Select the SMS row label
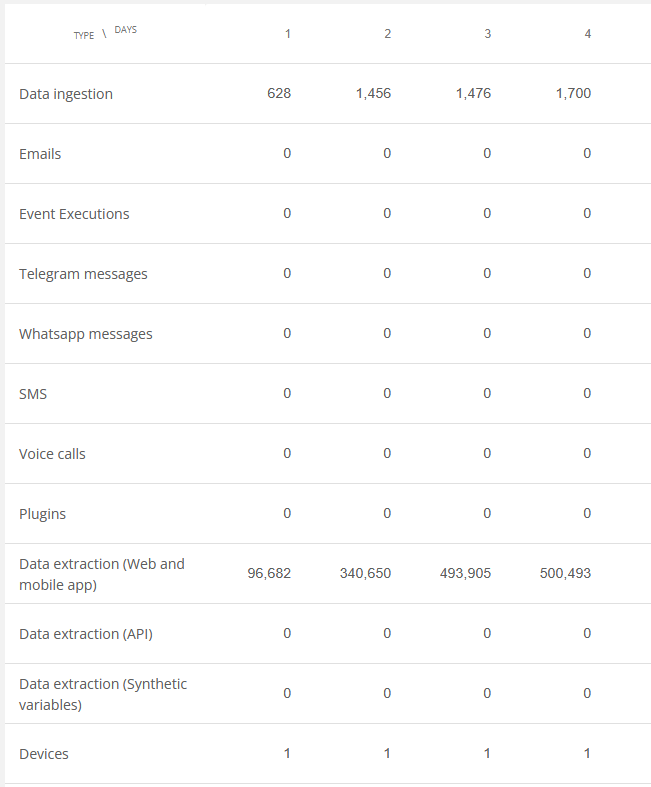The image size is (651, 787). coord(33,394)
